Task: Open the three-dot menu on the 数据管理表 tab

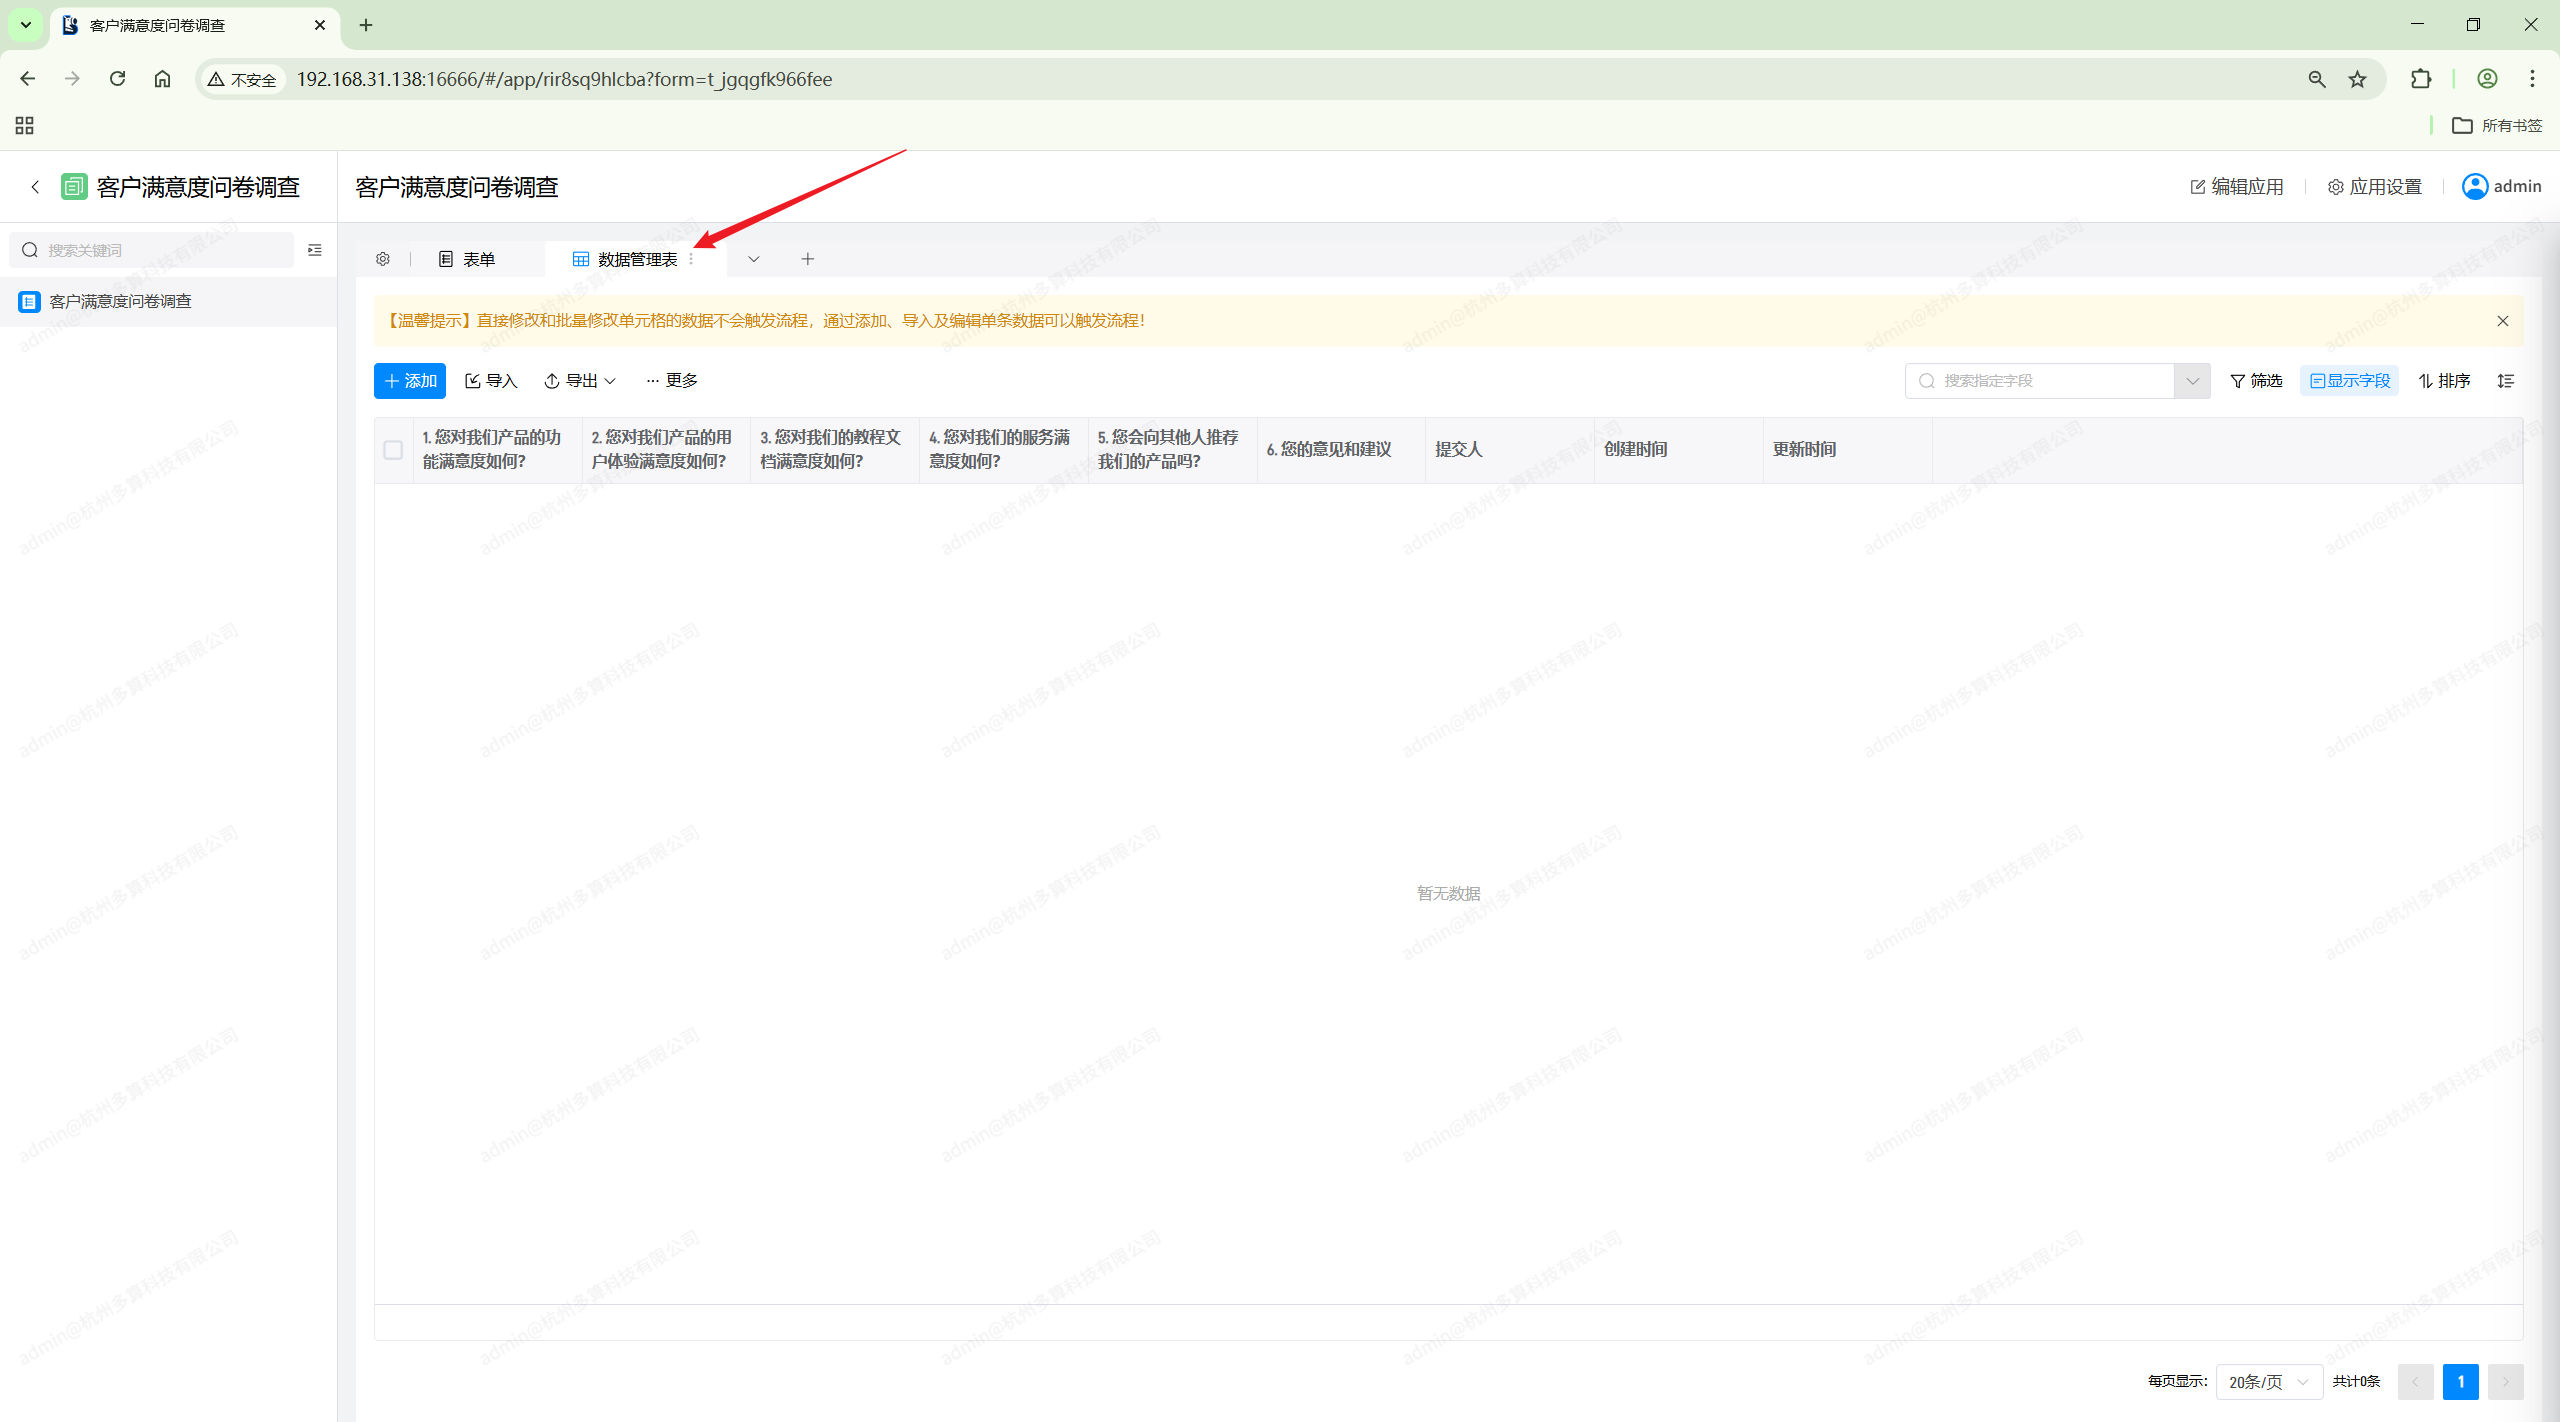Action: (691, 259)
